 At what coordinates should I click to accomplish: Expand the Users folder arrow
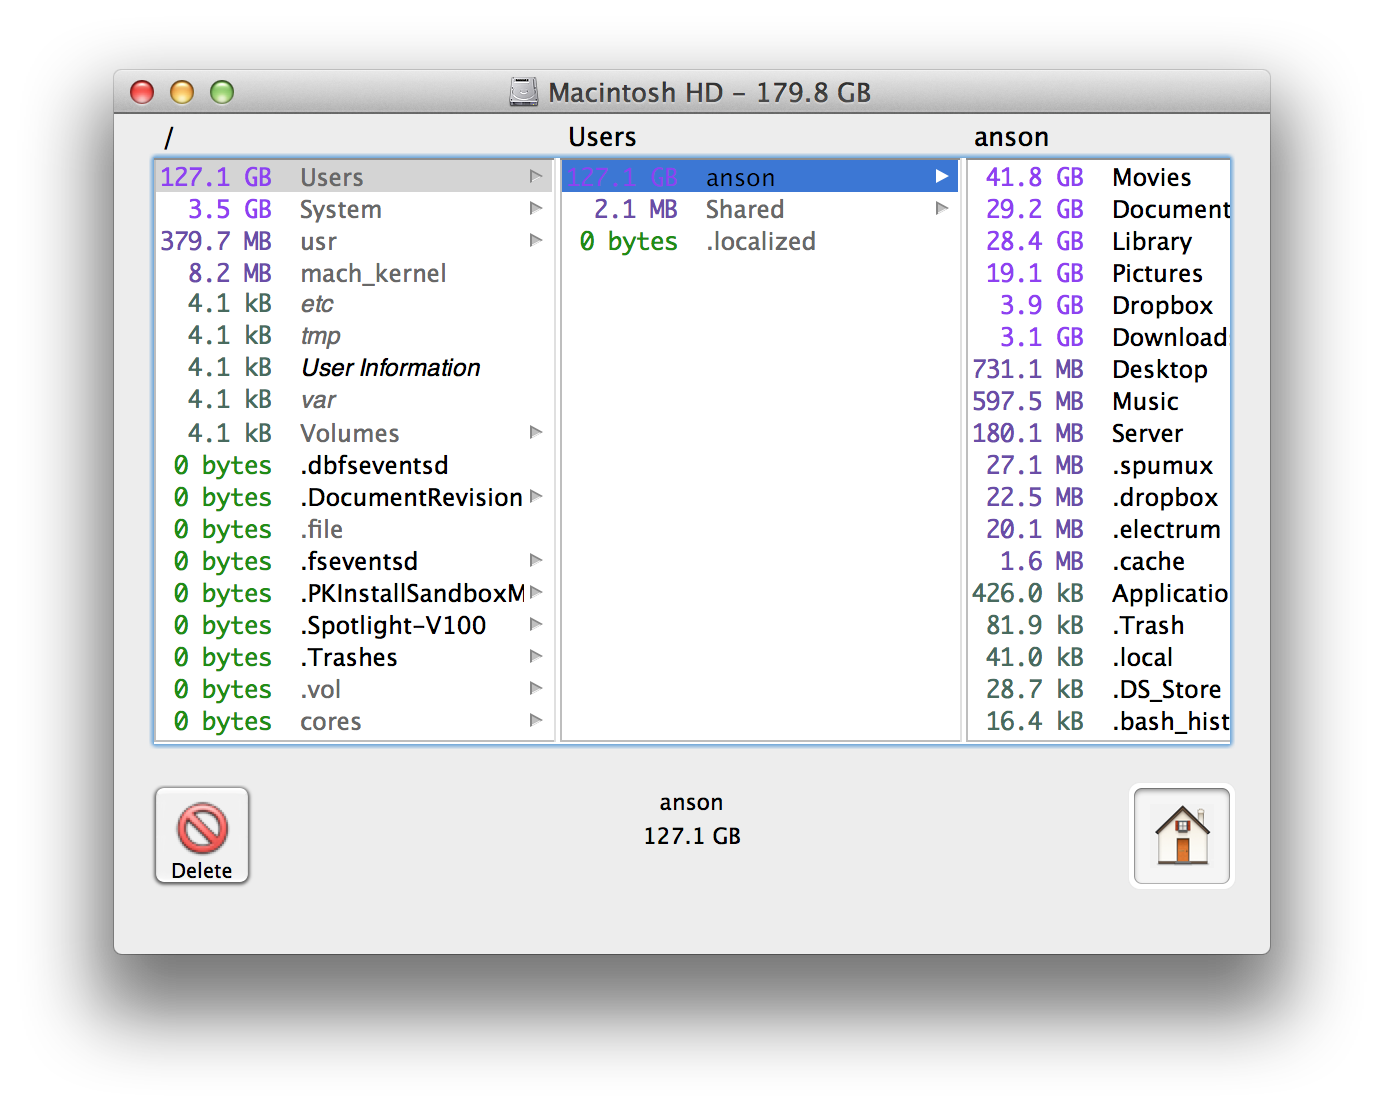(x=536, y=176)
